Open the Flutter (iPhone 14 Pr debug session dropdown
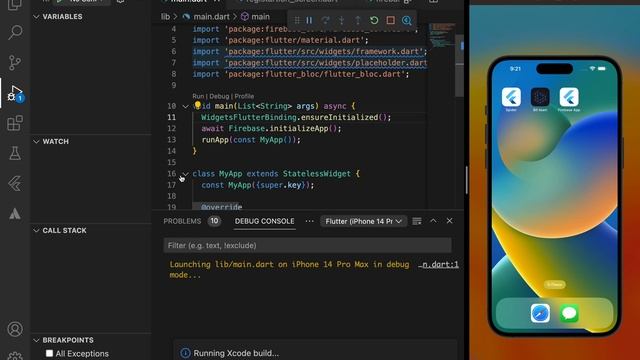The height and width of the screenshot is (360, 640). pos(363,221)
